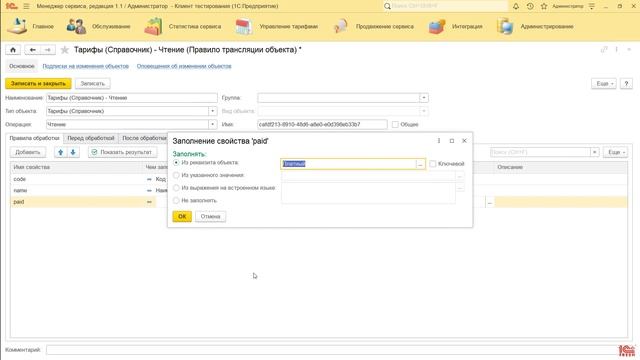Toggle the Общее checkbox
The width and height of the screenshot is (640, 360).
click(x=395, y=124)
